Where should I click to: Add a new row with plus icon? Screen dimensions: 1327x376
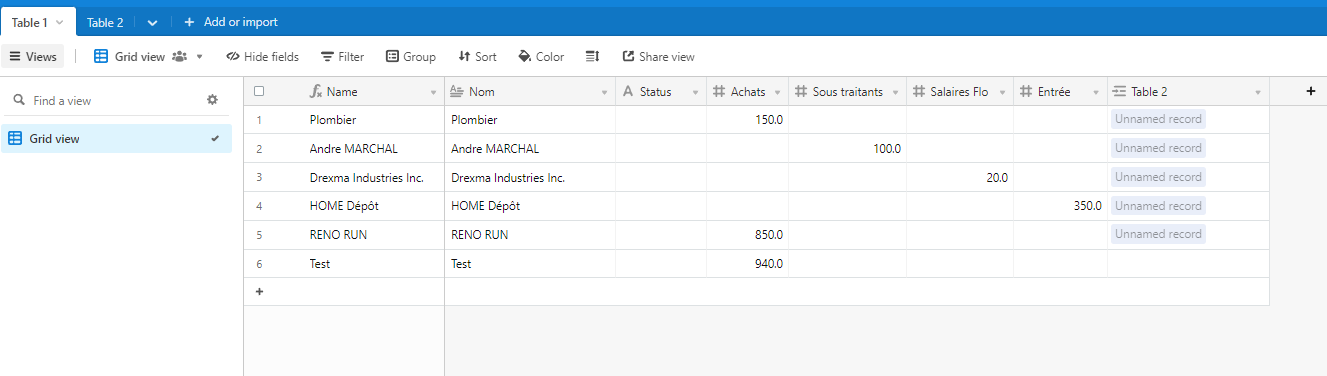(x=260, y=292)
